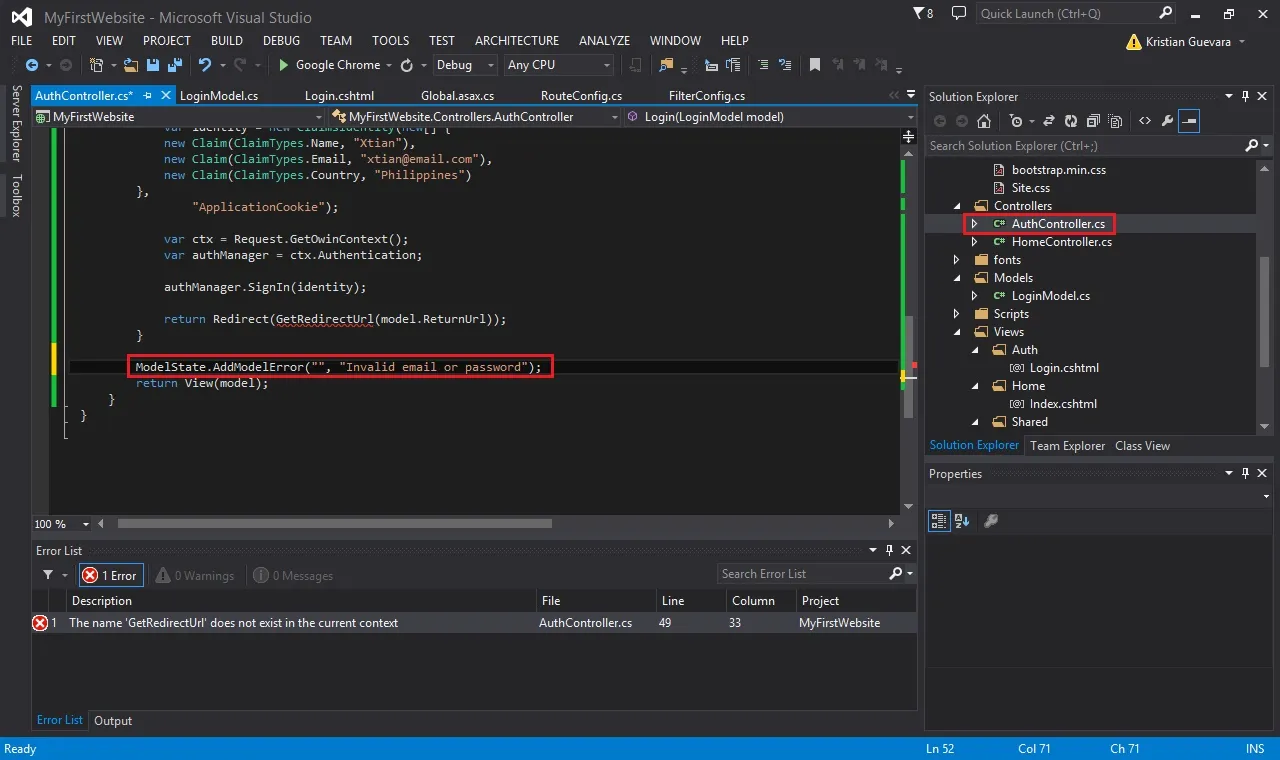
Task: Expand the AuthController.cs tree node
Action: click(975, 224)
